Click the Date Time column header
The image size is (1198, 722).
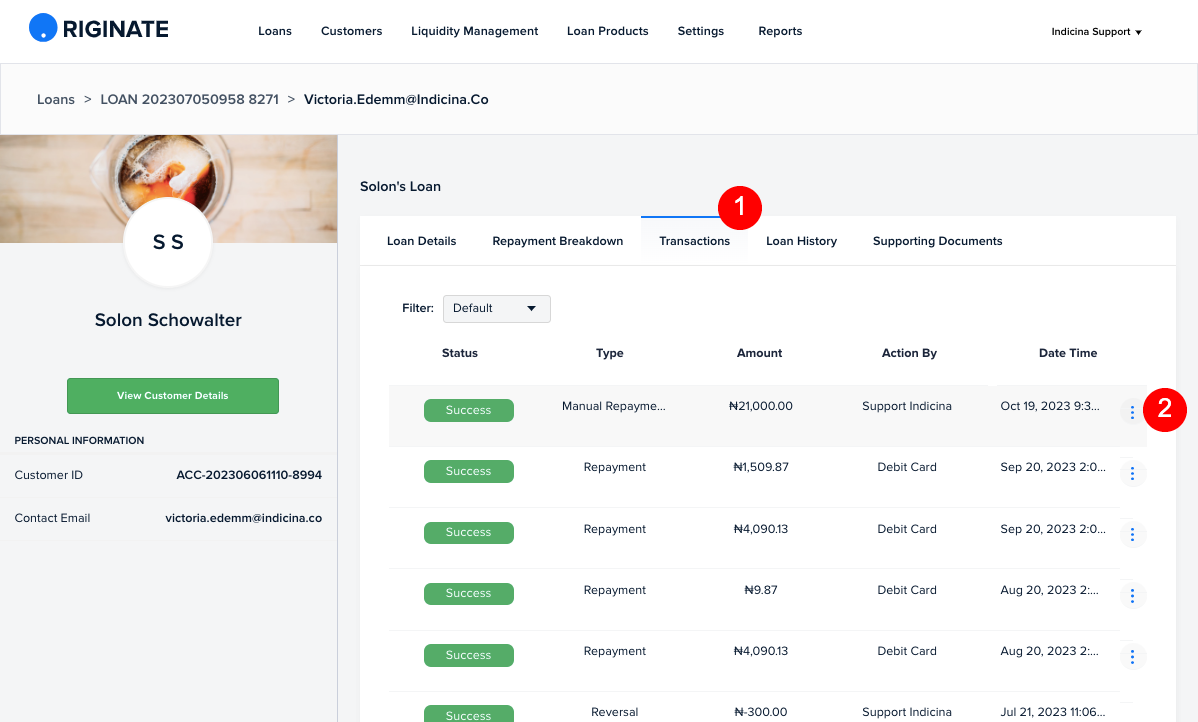[1068, 353]
